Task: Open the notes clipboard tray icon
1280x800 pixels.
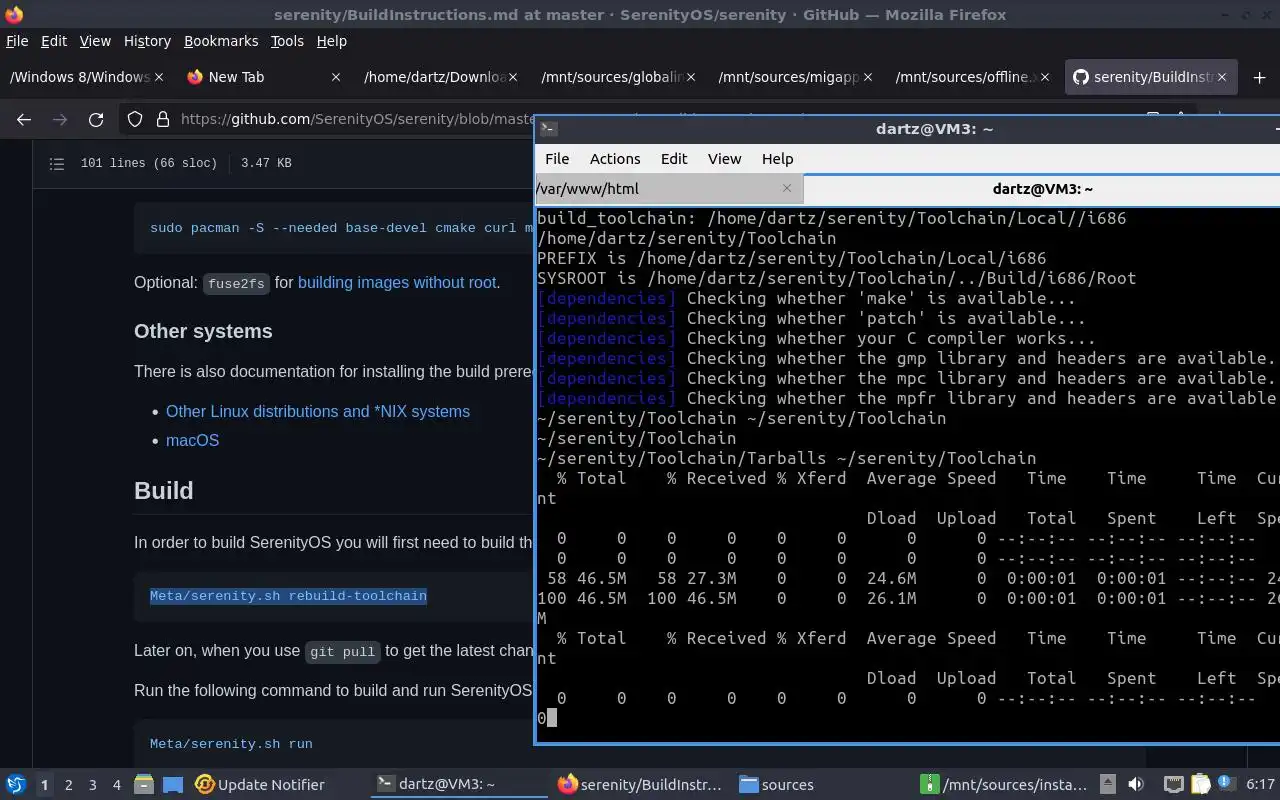Action: [x=1200, y=785]
